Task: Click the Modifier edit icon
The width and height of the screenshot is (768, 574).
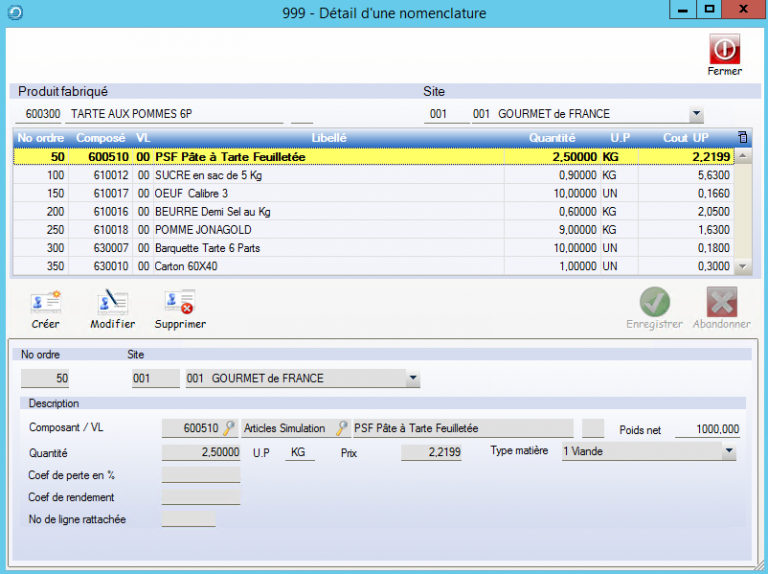Action: click(112, 302)
